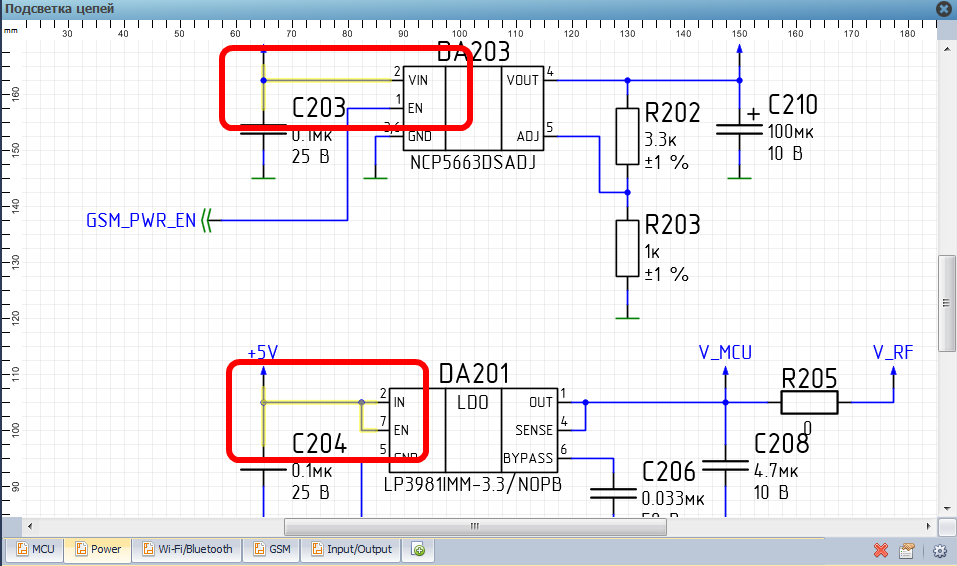This screenshot has width=957, height=566.
Task: Click the R203 resistor symbol body
Action: coord(627,249)
